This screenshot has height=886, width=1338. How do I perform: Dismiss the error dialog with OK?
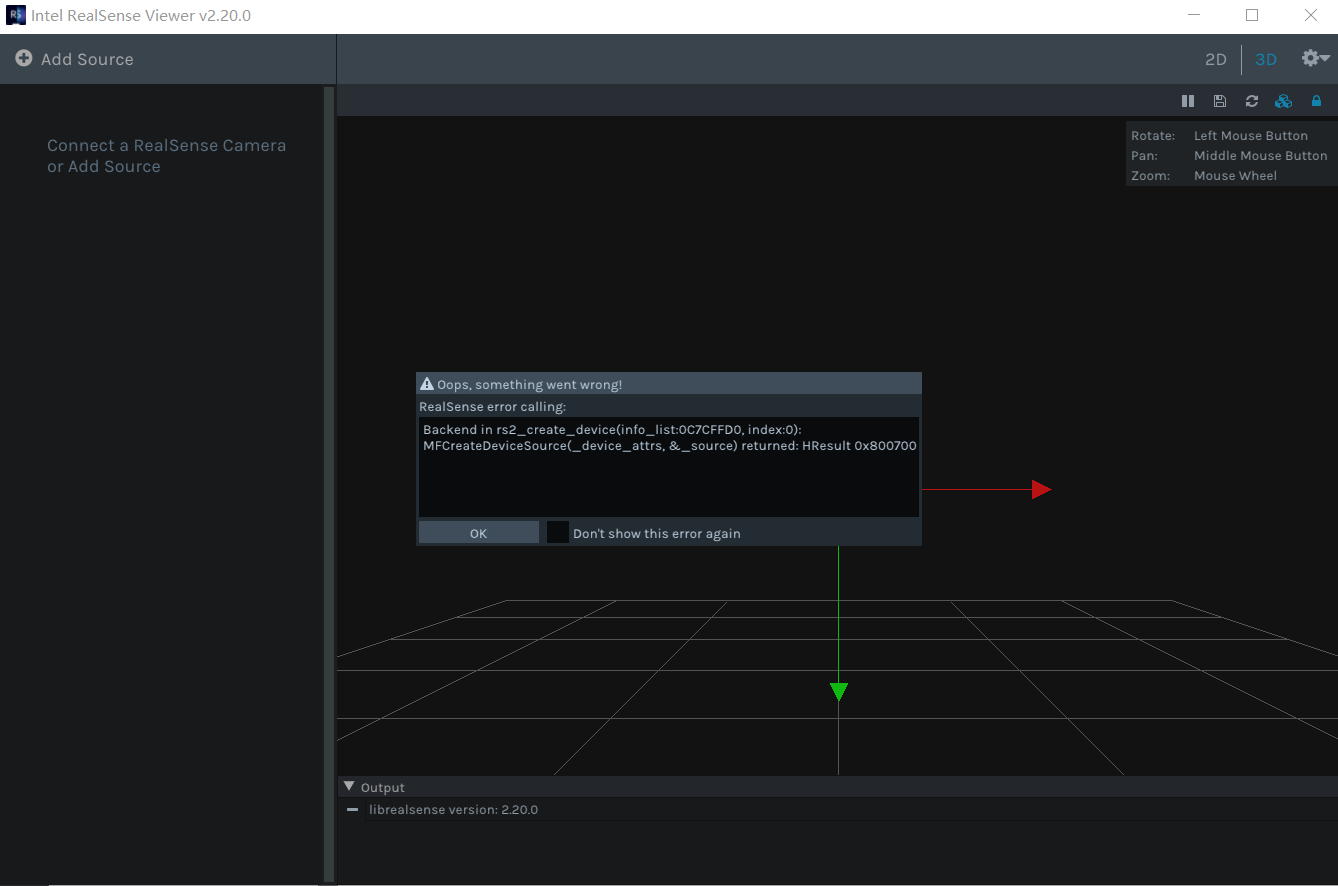(479, 533)
